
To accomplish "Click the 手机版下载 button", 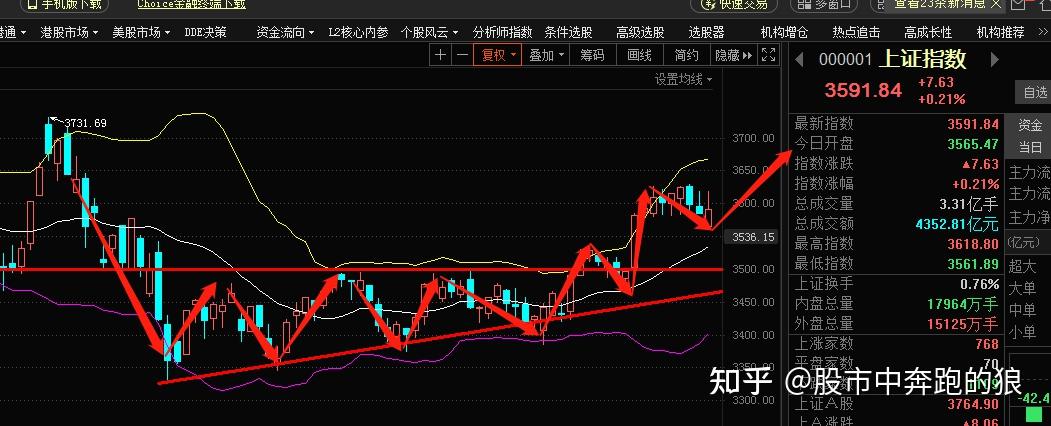I will pyautogui.click(x=64, y=4).
